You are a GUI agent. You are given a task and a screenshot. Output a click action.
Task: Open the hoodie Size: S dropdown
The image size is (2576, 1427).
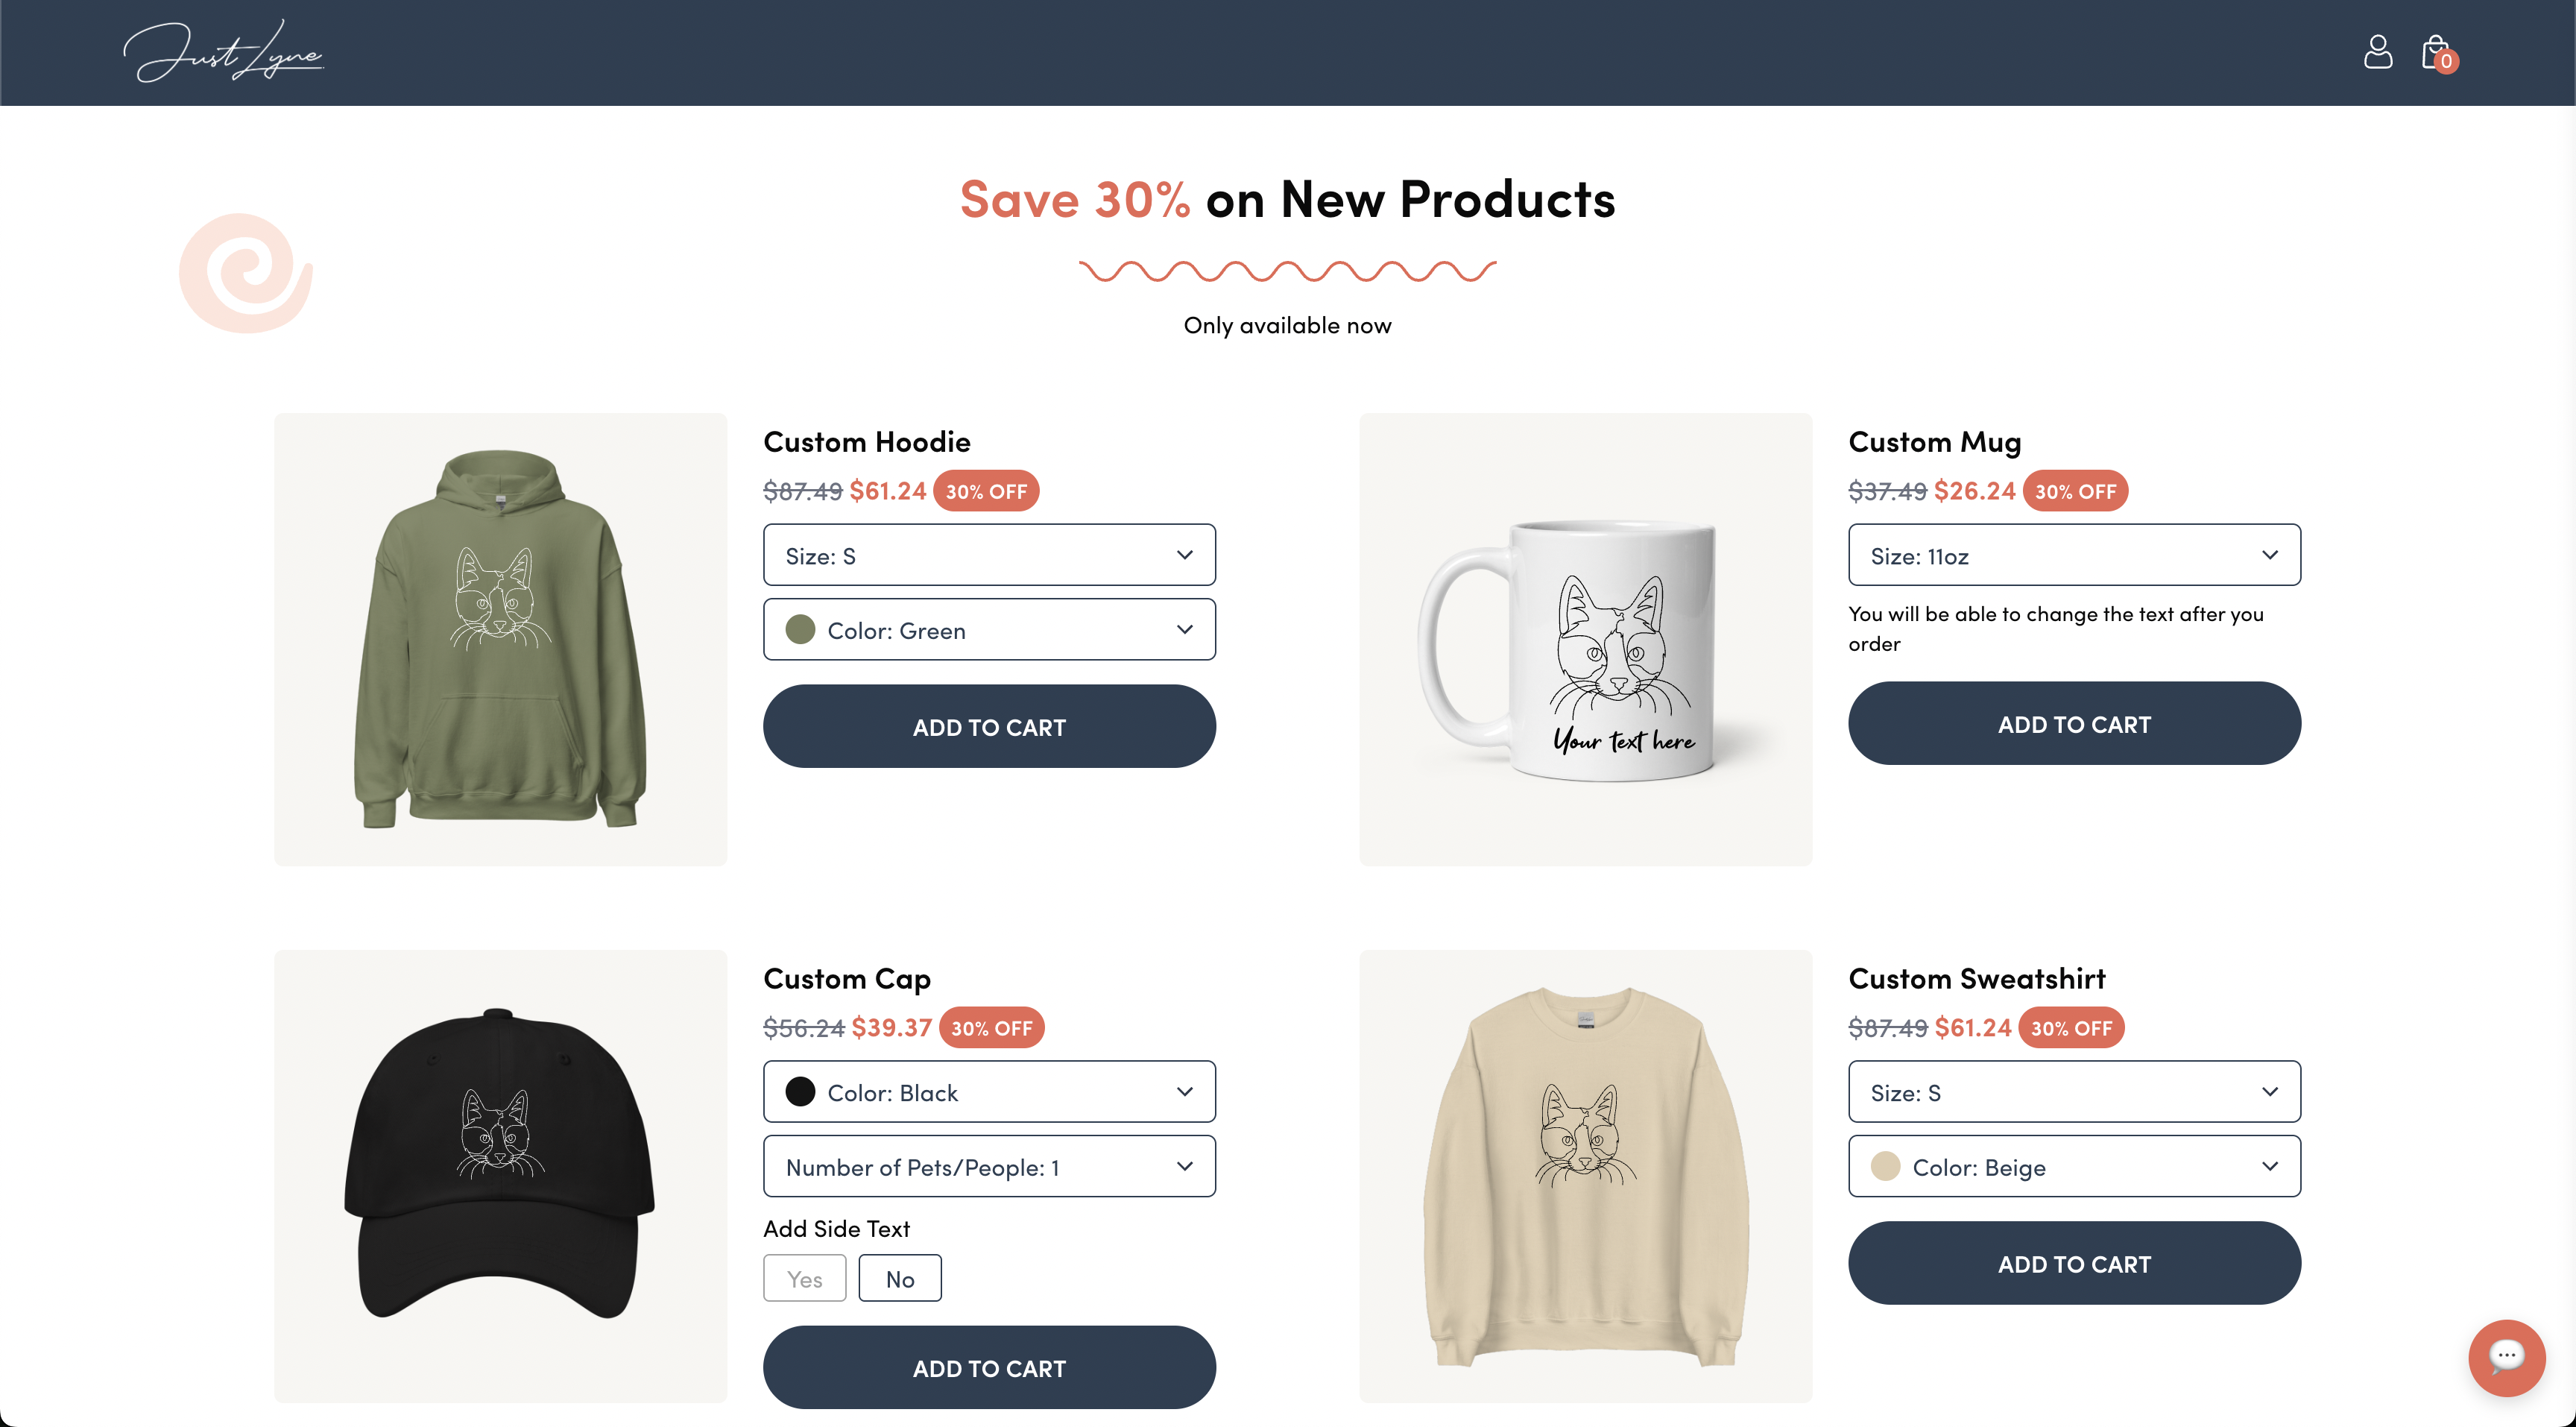(988, 554)
